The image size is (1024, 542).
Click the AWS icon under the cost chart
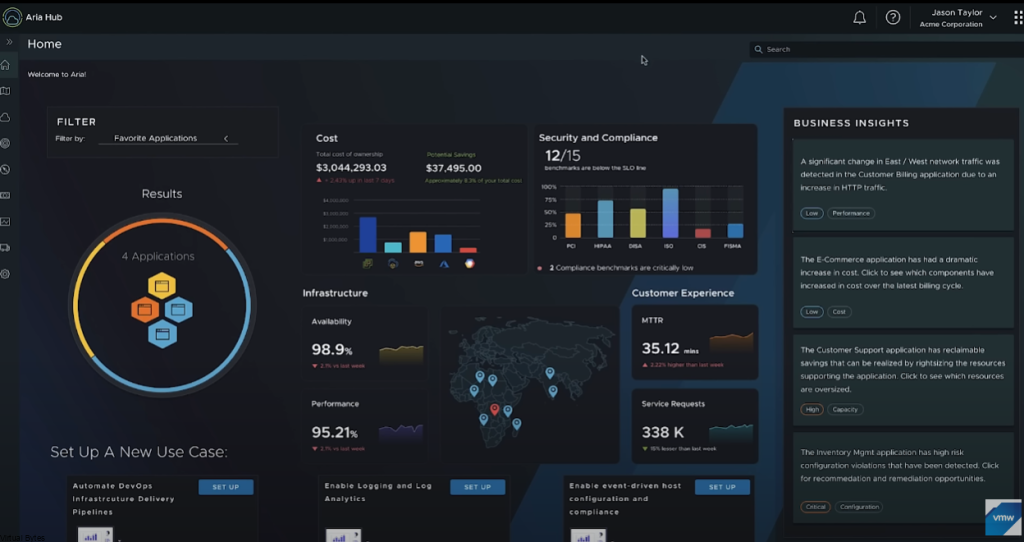(419, 264)
